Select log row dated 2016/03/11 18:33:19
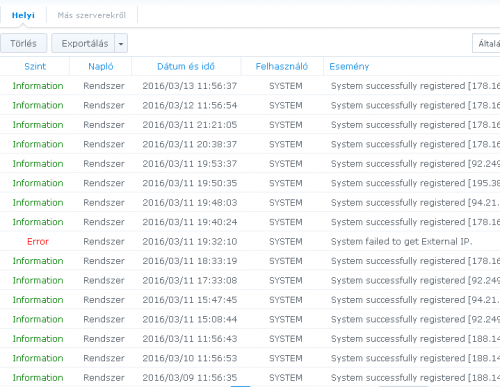 250,261
